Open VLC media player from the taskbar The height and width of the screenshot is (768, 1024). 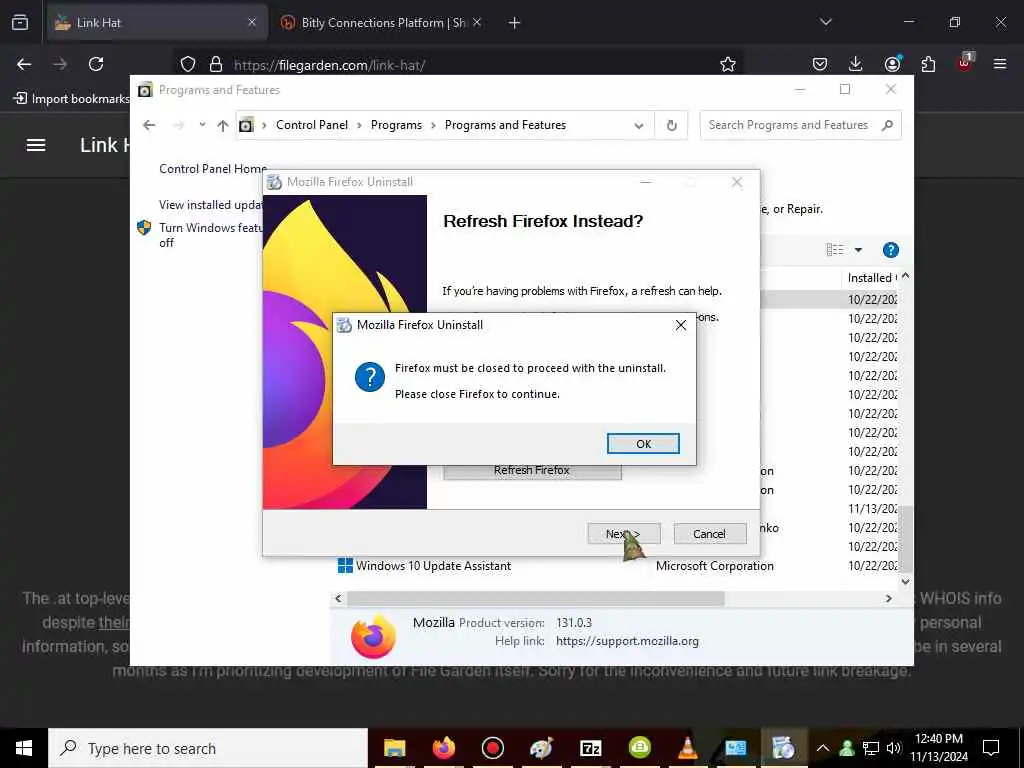[688, 748]
